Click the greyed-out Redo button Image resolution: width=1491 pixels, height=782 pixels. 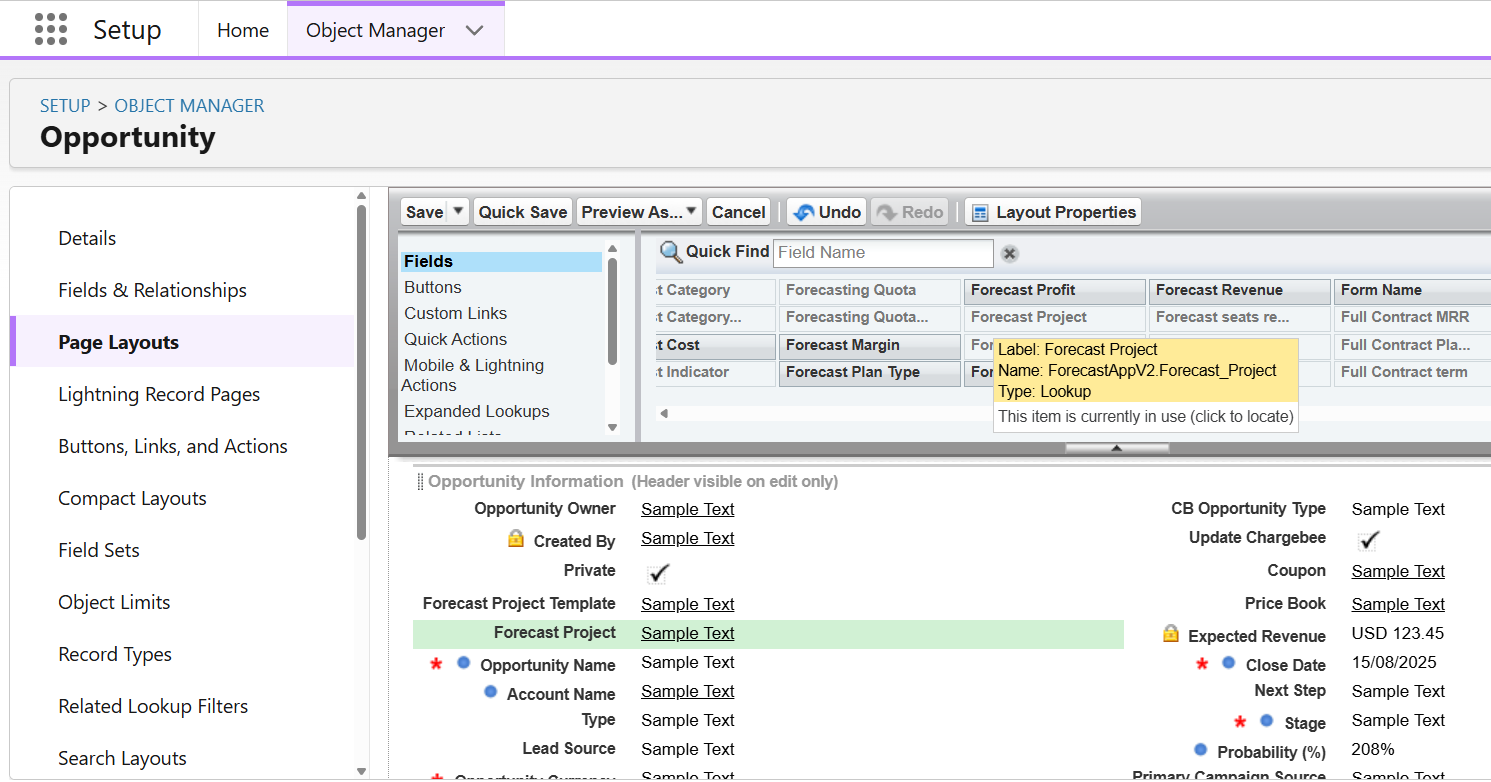point(910,212)
